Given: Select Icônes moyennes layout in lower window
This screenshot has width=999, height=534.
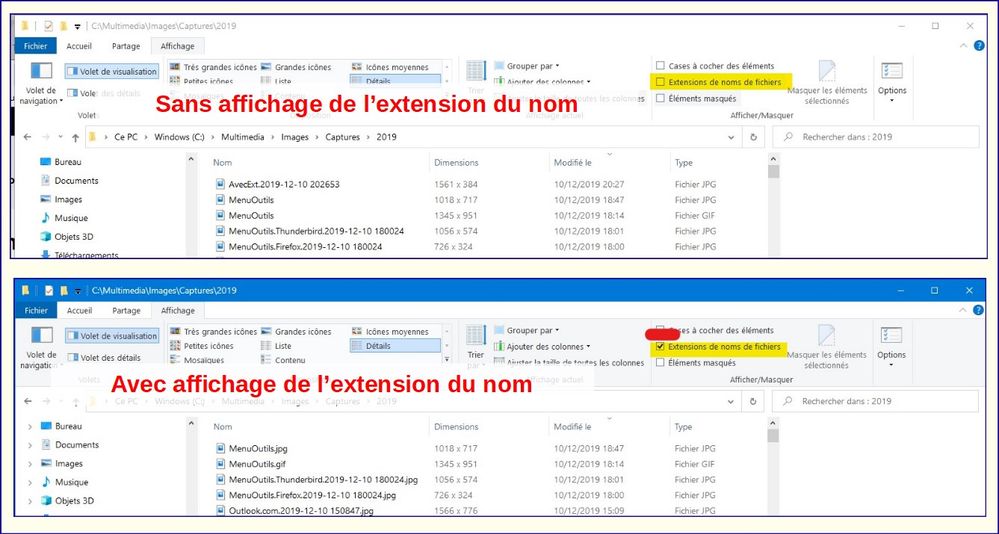Looking at the screenshot, I should (391, 331).
